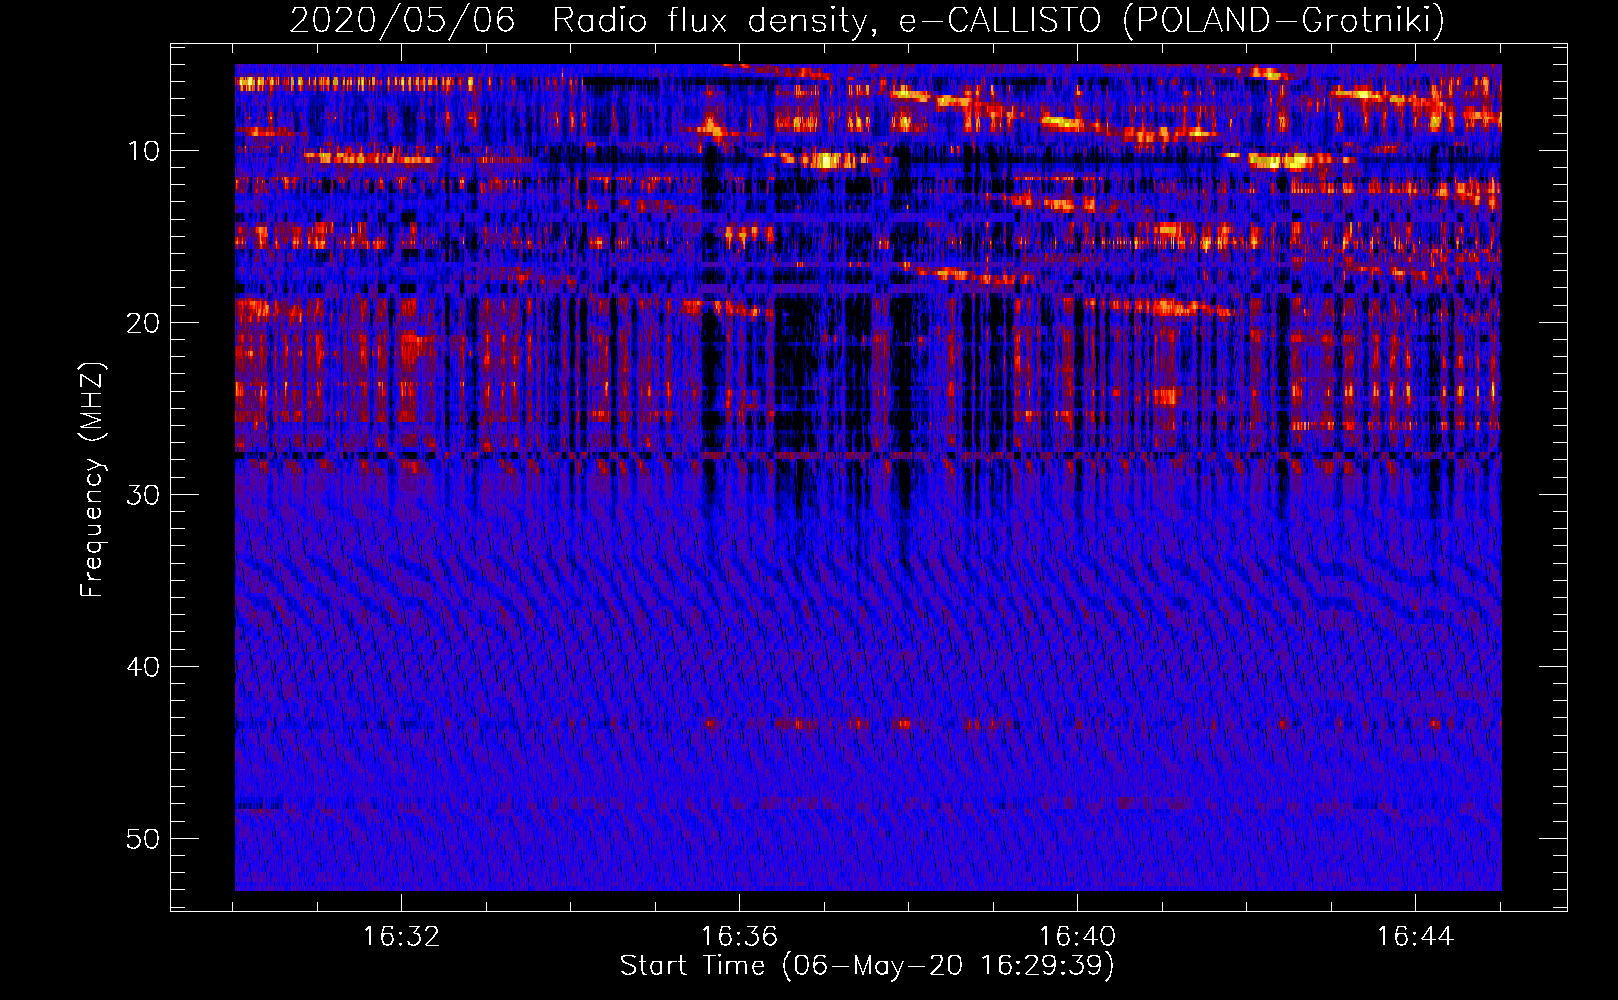
Task: Click the time tick label '16:36'
Action: (739, 937)
